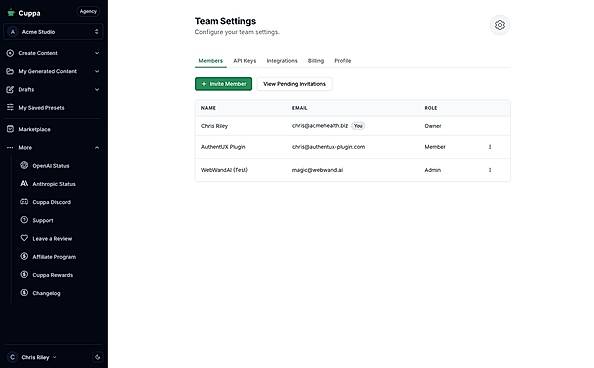Viewport: 594px width, 368px height.
Task: Click the My Generated Content folder icon
Action: (x=10, y=71)
